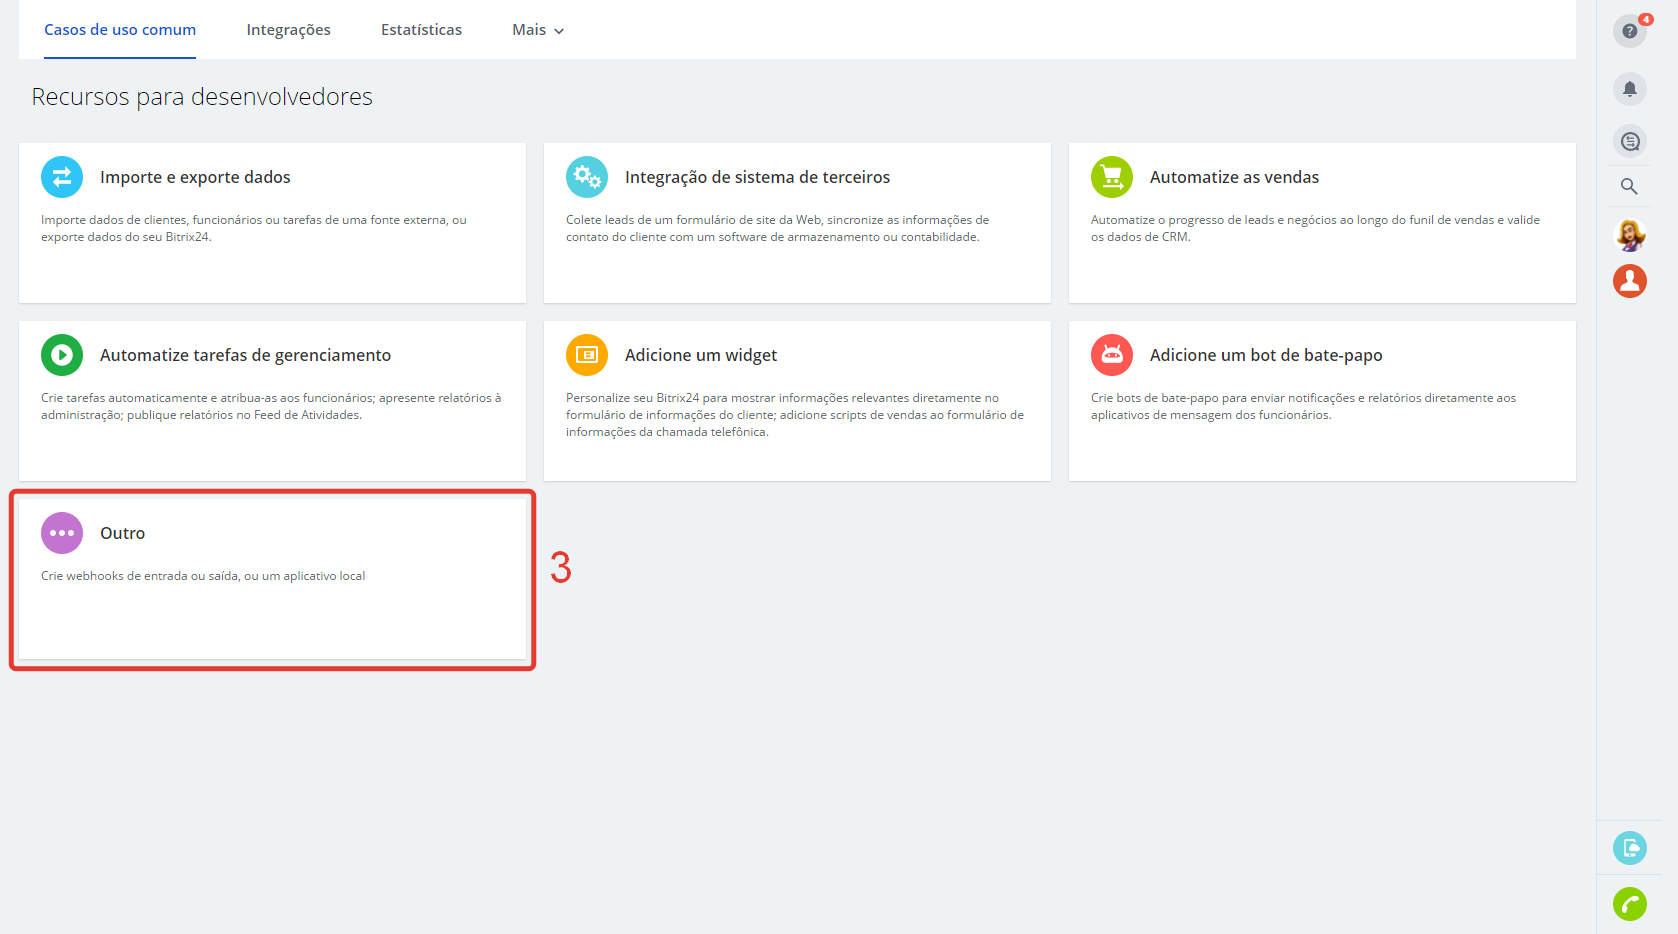
Task: Open notifications bell in sidebar
Action: (1630, 89)
